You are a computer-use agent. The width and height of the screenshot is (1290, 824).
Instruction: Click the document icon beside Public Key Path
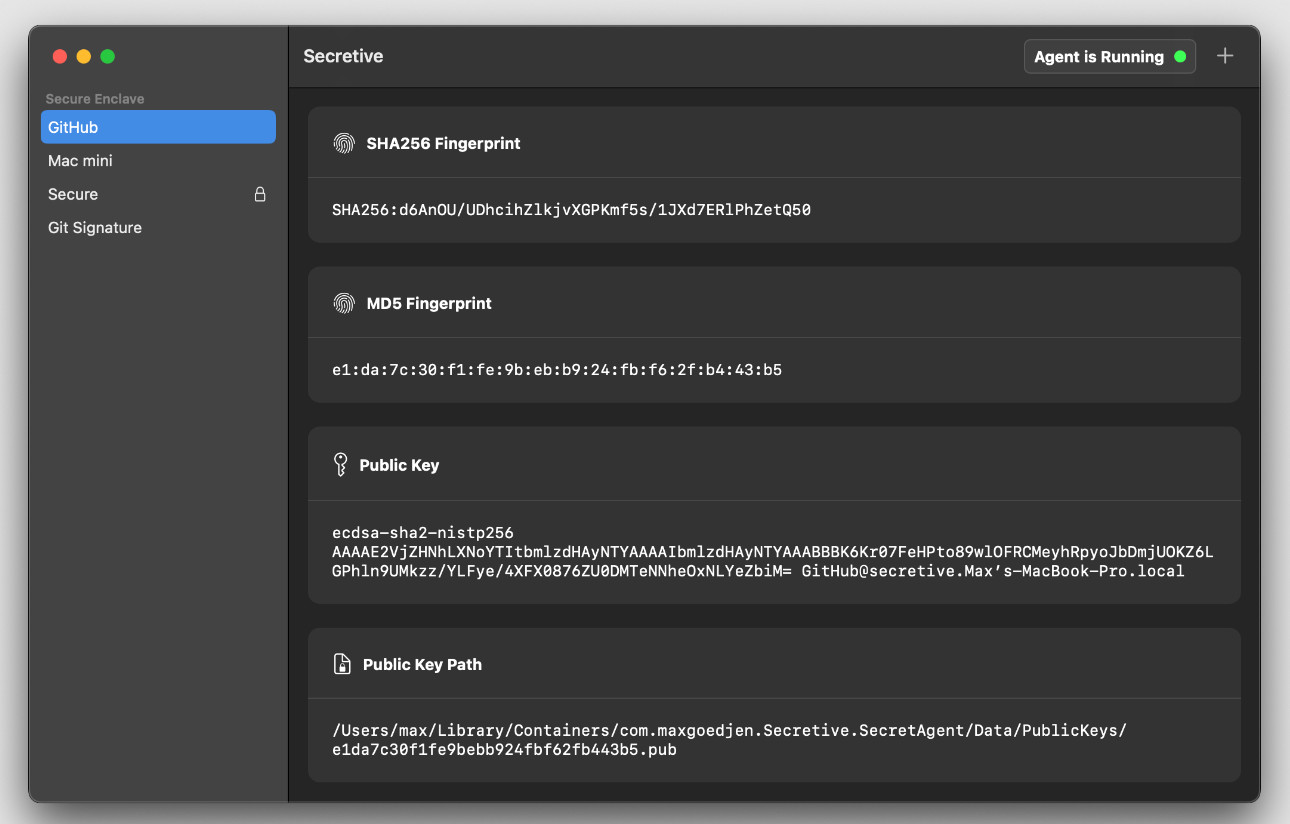(x=342, y=664)
